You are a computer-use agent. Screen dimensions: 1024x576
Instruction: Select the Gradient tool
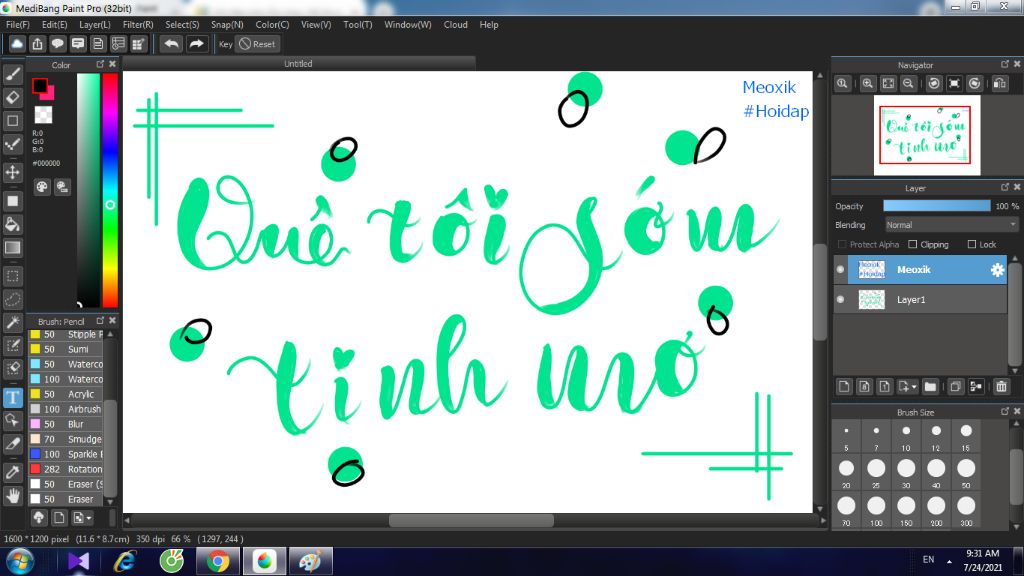tap(12, 248)
